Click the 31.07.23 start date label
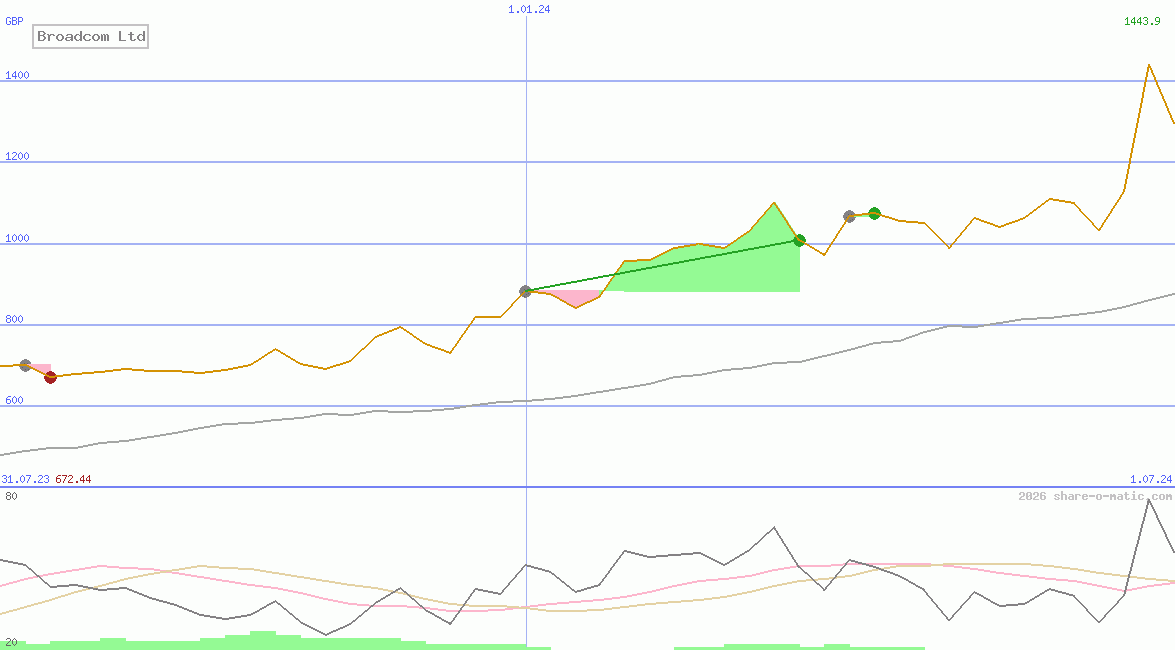 25,479
